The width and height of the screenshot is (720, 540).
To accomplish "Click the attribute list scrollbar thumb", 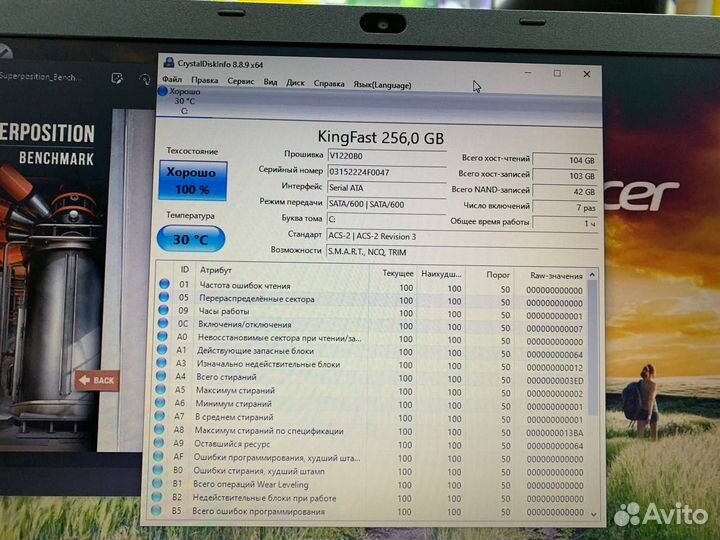I will pyautogui.click(x=592, y=348).
